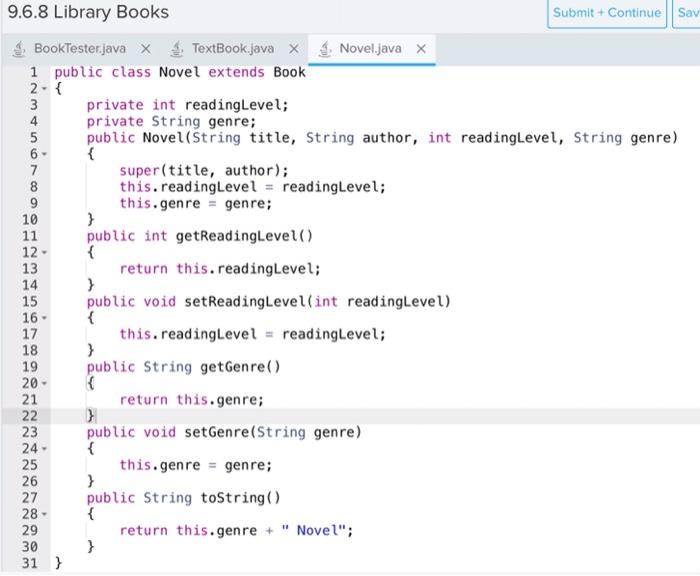This screenshot has height=576, width=700.
Task: Click the Java icon on TextBook.java tab
Action: point(177,49)
